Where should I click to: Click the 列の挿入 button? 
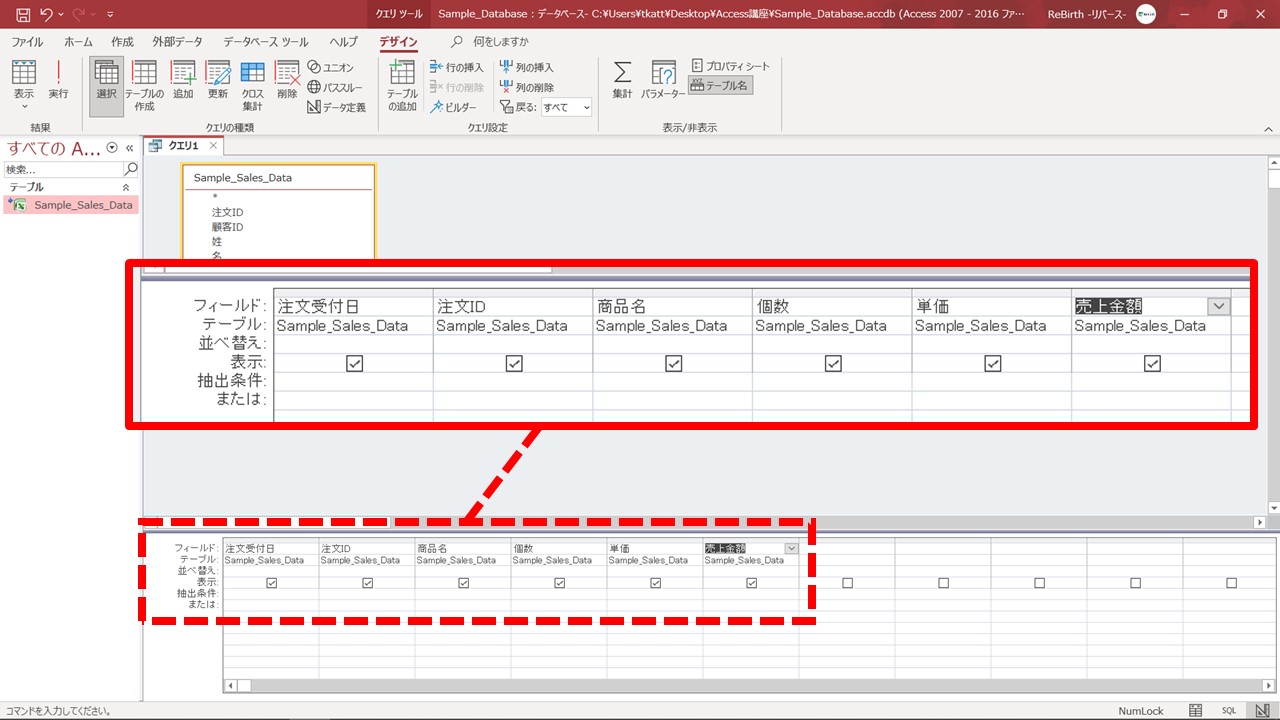pos(526,67)
